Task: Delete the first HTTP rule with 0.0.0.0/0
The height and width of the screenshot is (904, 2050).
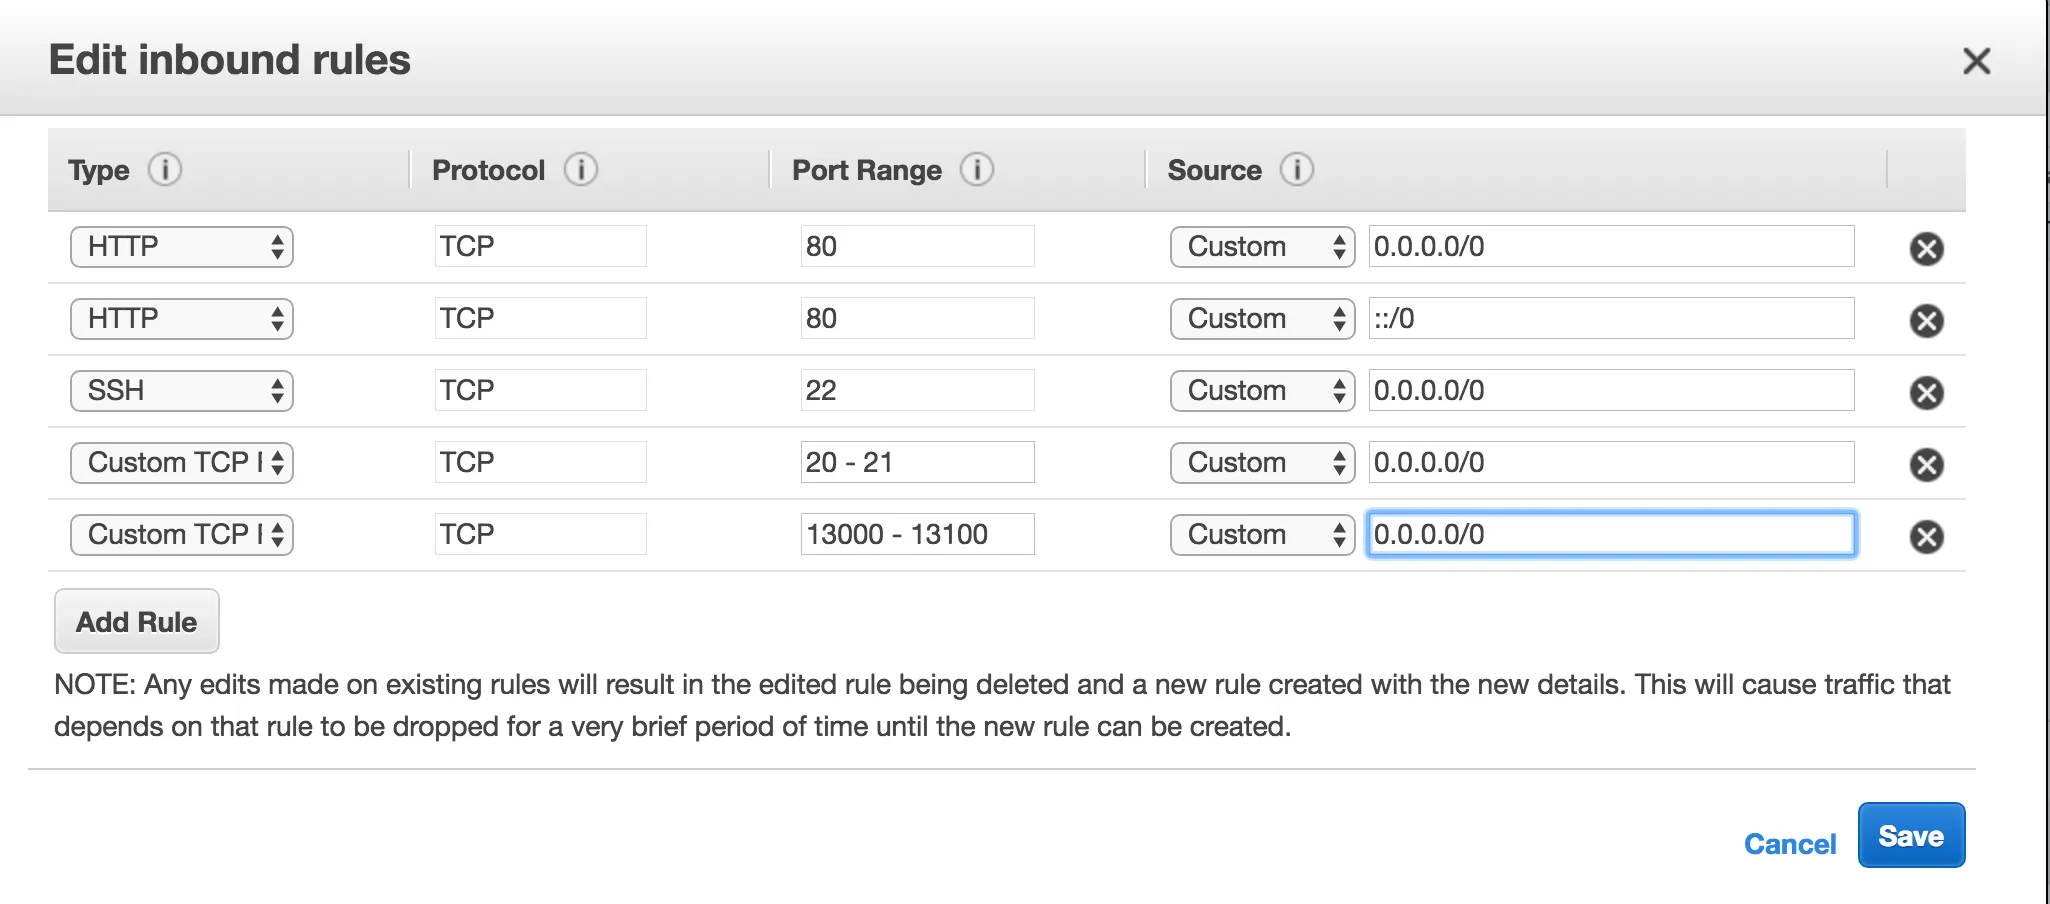Action: pyautogui.click(x=1926, y=248)
